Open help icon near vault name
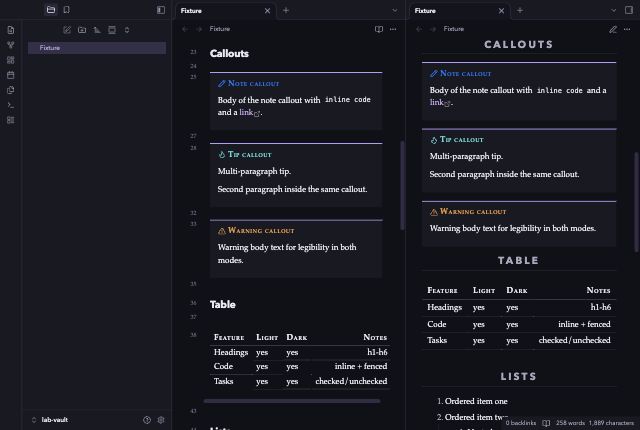The height and width of the screenshot is (430, 640). [147, 420]
